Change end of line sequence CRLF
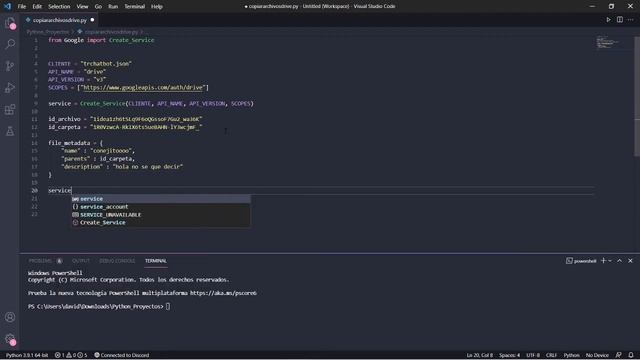 tap(551, 355)
